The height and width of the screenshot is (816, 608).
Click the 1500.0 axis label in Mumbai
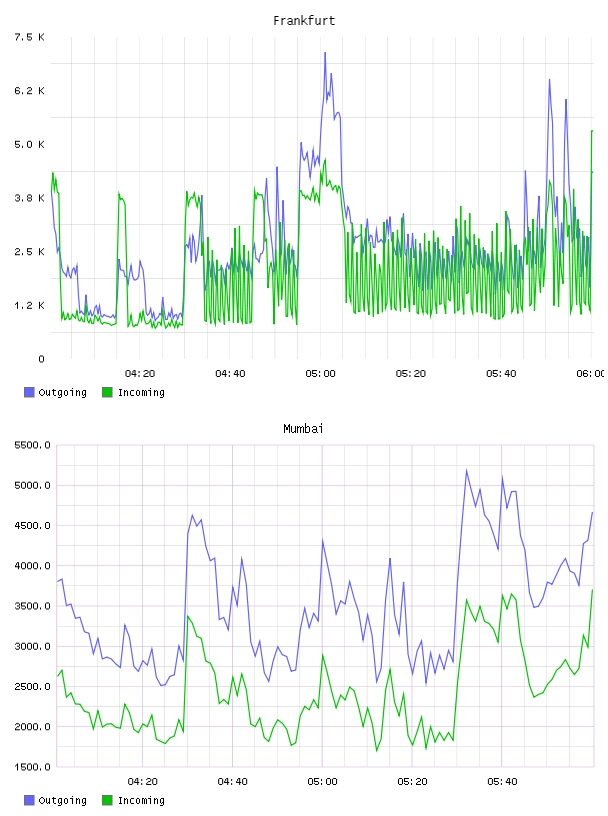tap(32, 767)
